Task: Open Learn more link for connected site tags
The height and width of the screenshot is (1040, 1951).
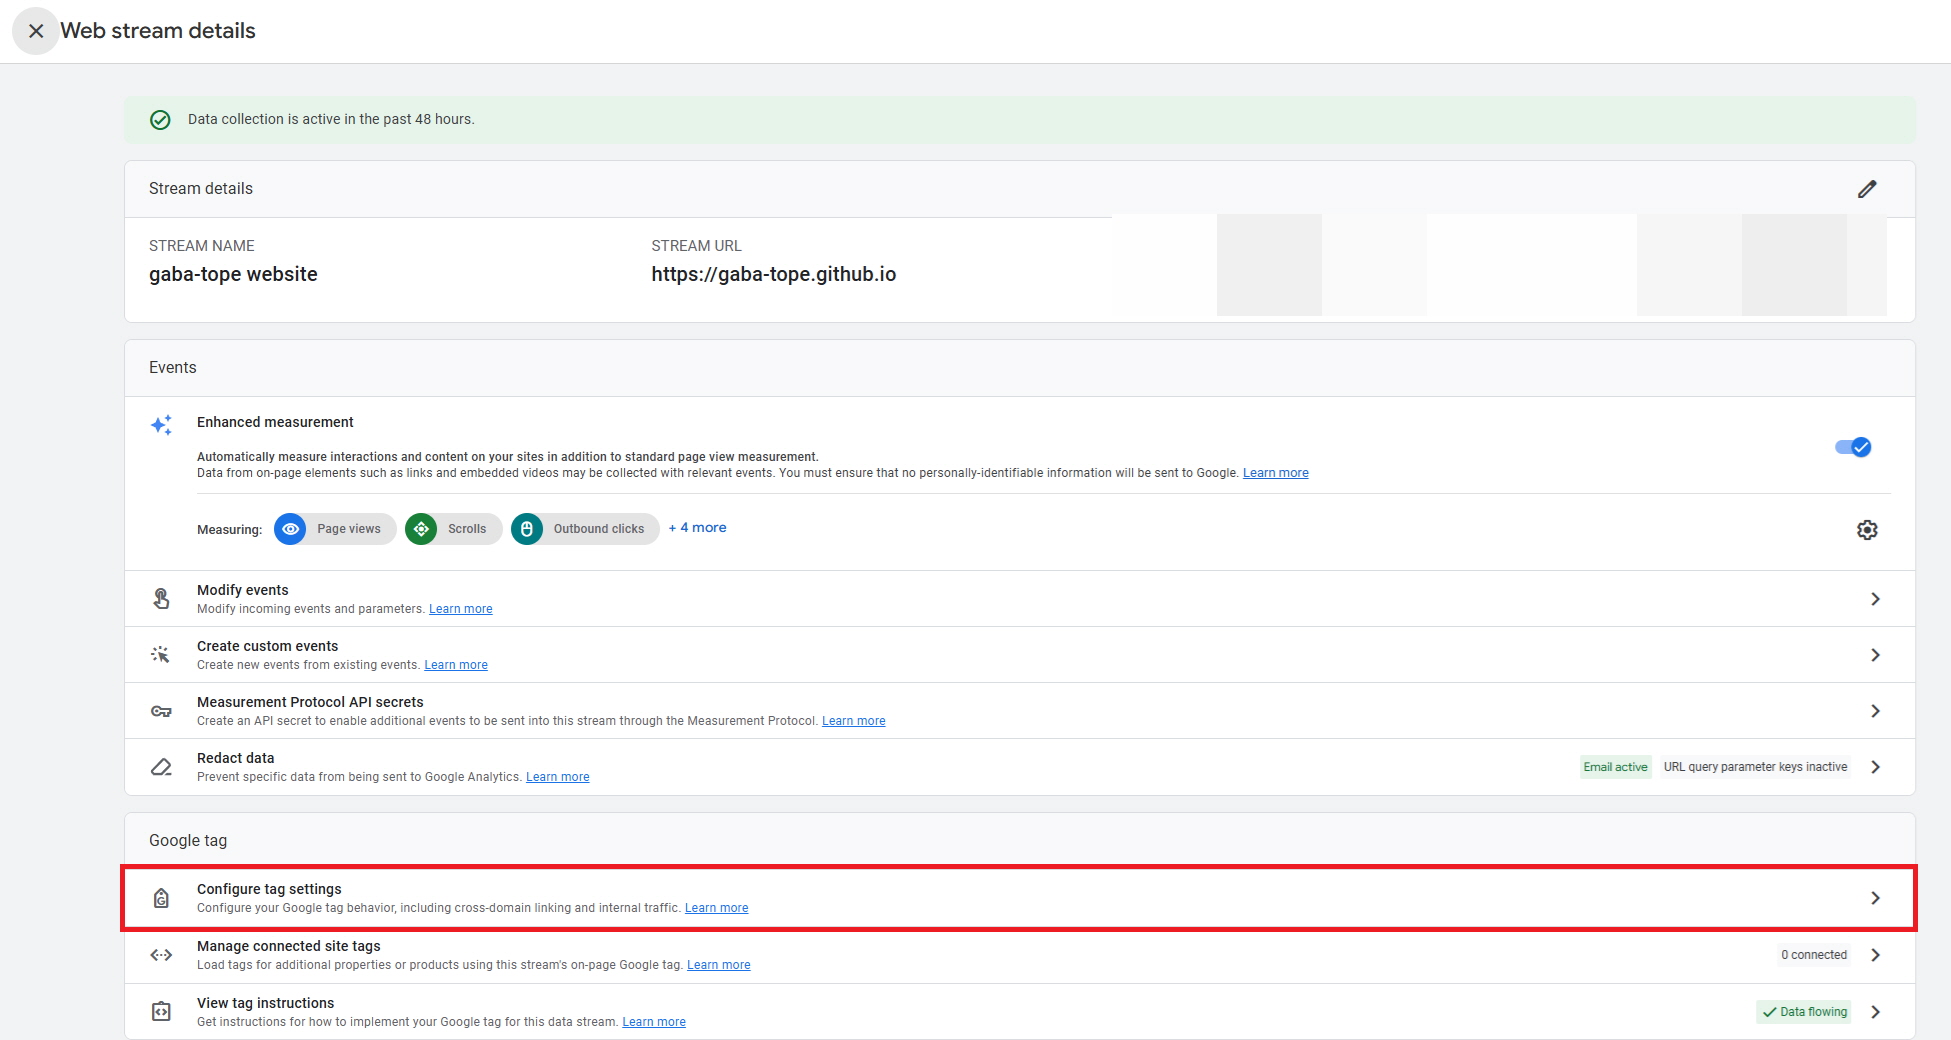Action: [719, 965]
